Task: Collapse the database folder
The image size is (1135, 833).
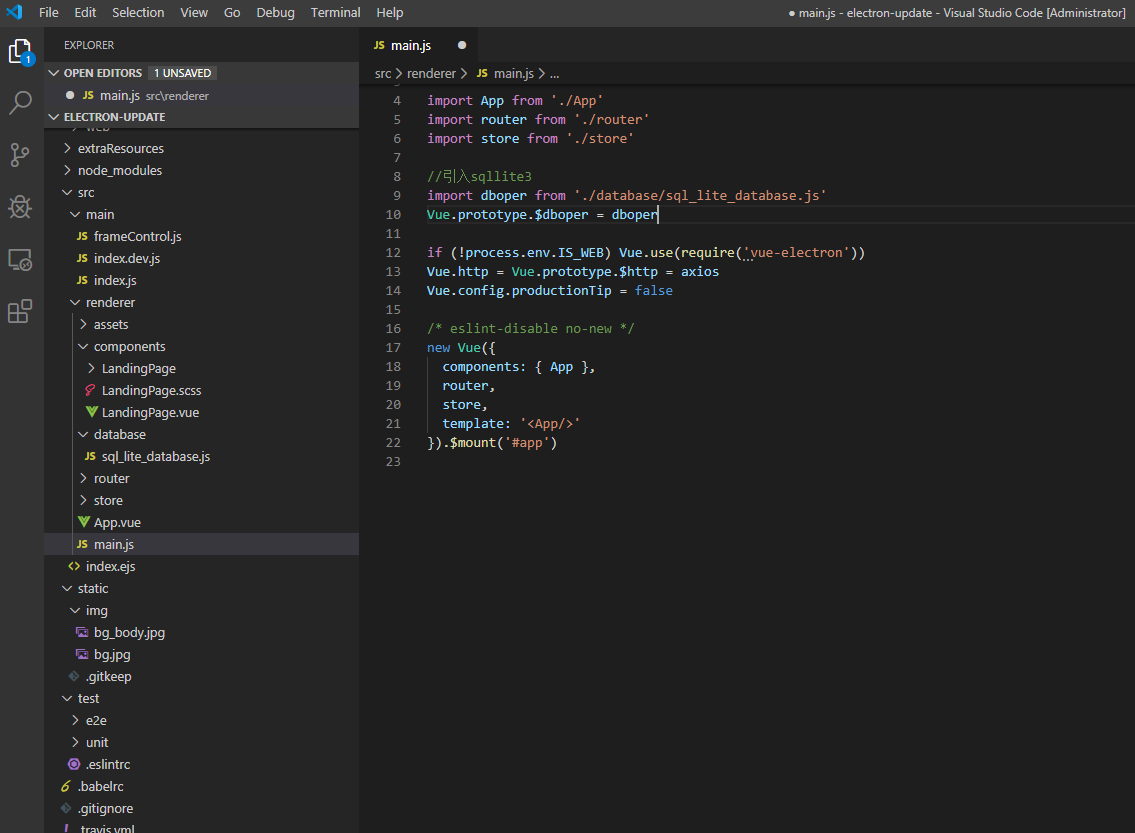Action: coord(83,434)
